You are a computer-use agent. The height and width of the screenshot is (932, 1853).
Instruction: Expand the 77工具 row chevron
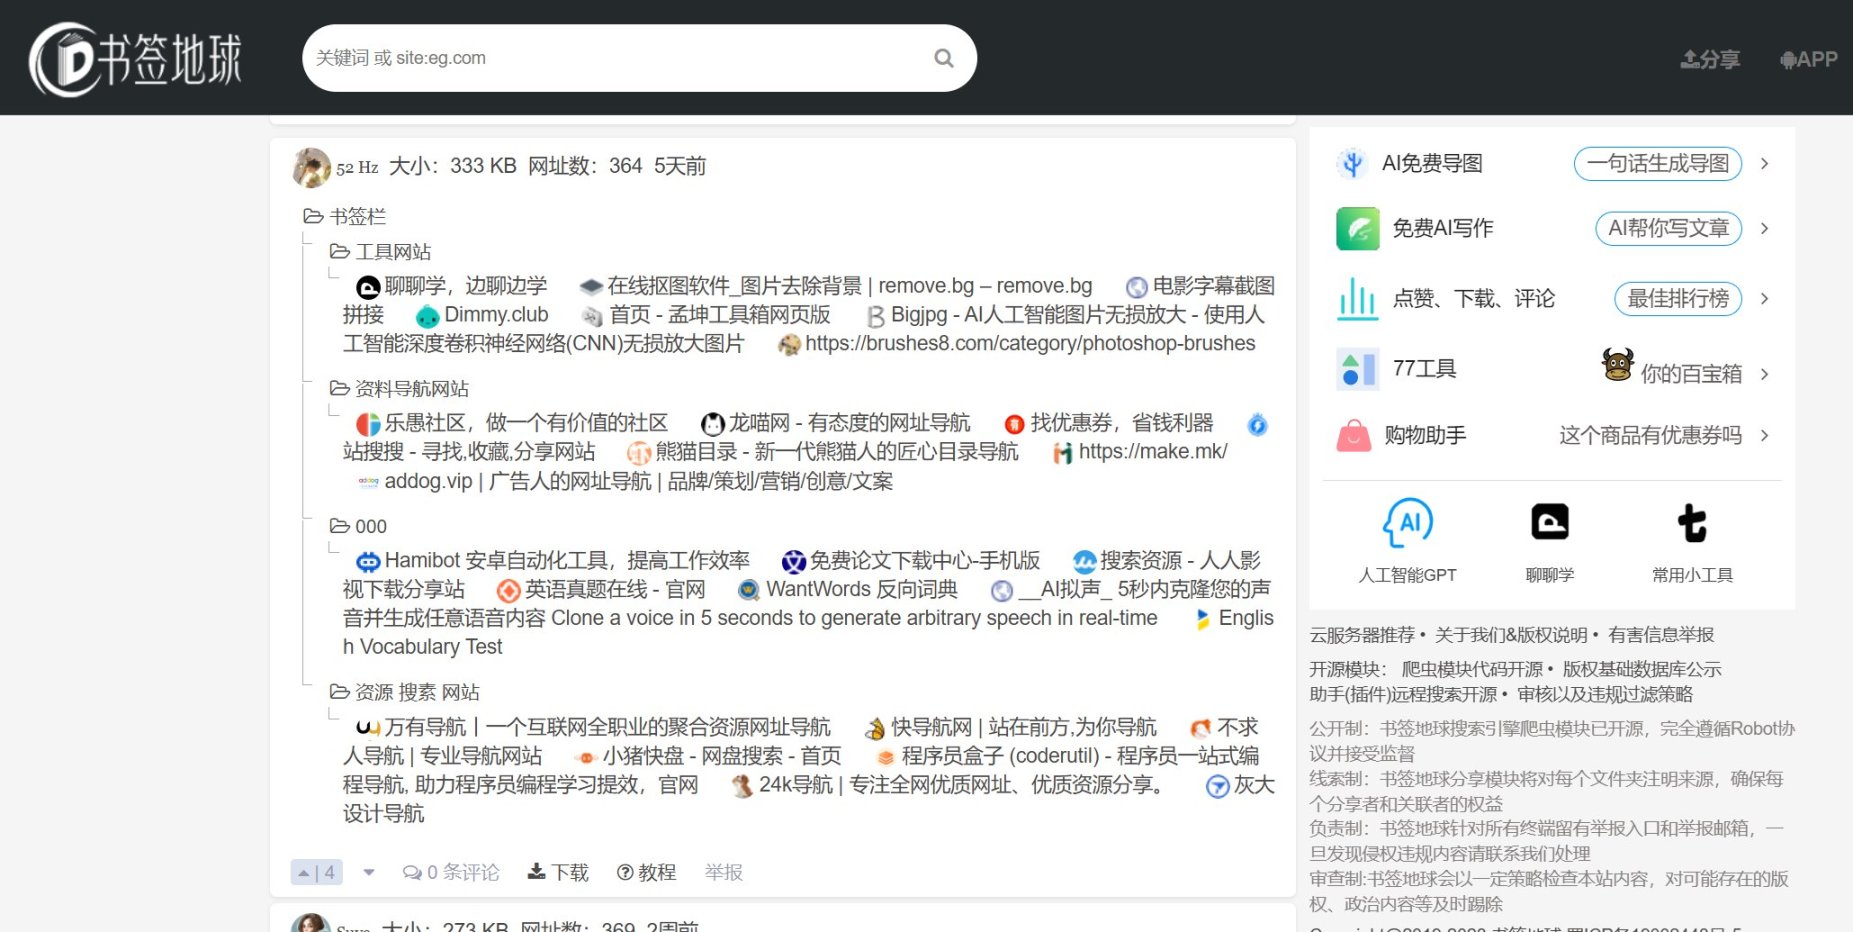coord(1765,374)
